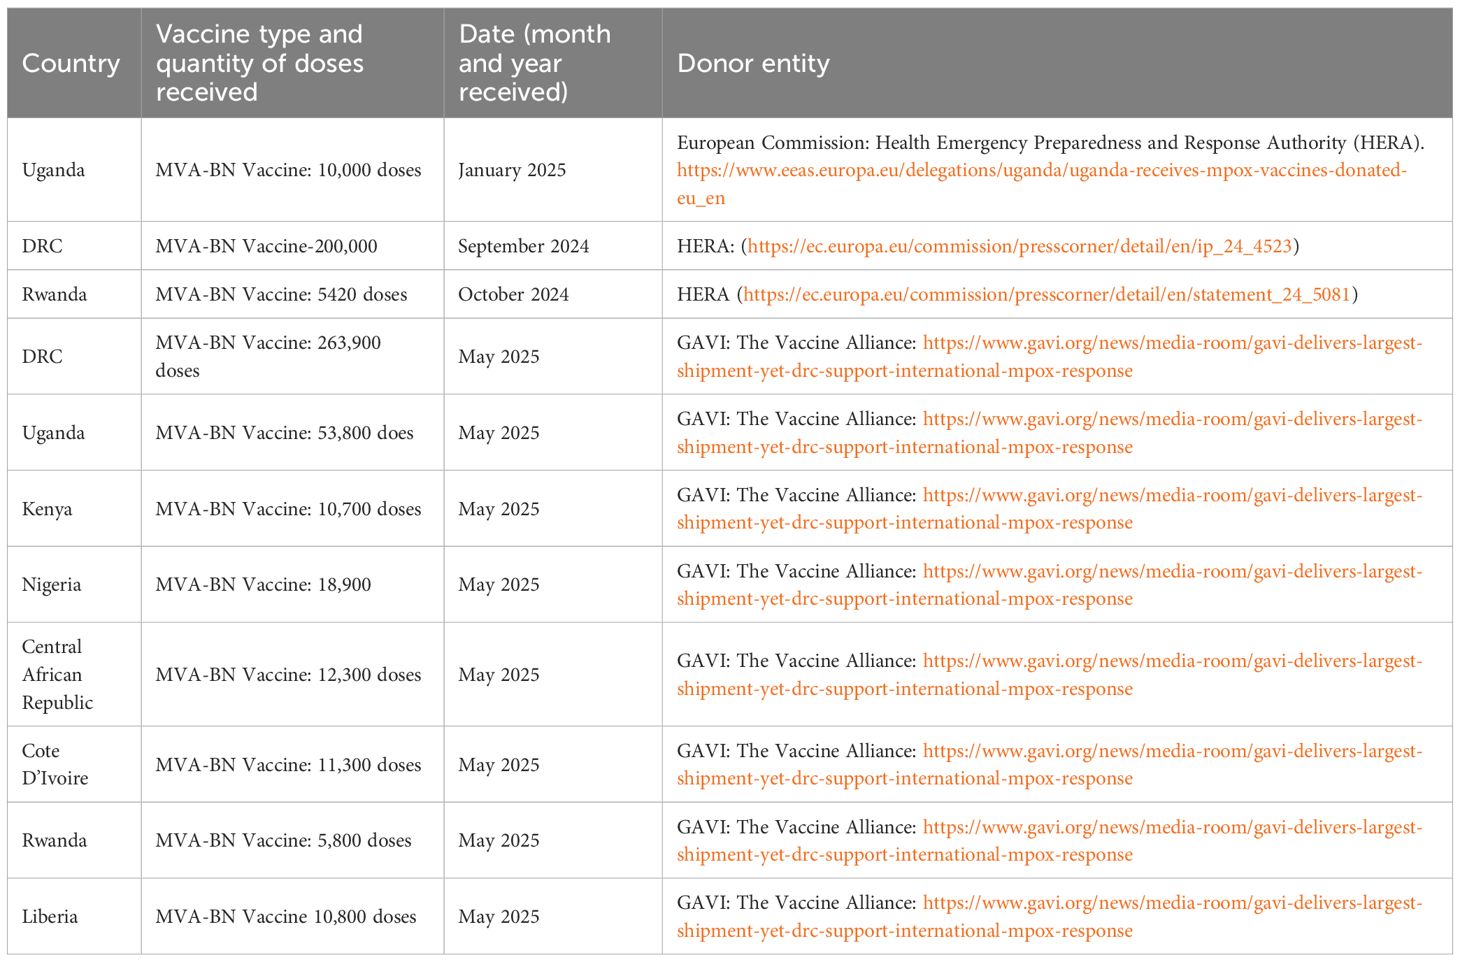Open GAVI link in Cote D'Ivoire row
Screen dimensions: 1460x962
tap(1171, 752)
